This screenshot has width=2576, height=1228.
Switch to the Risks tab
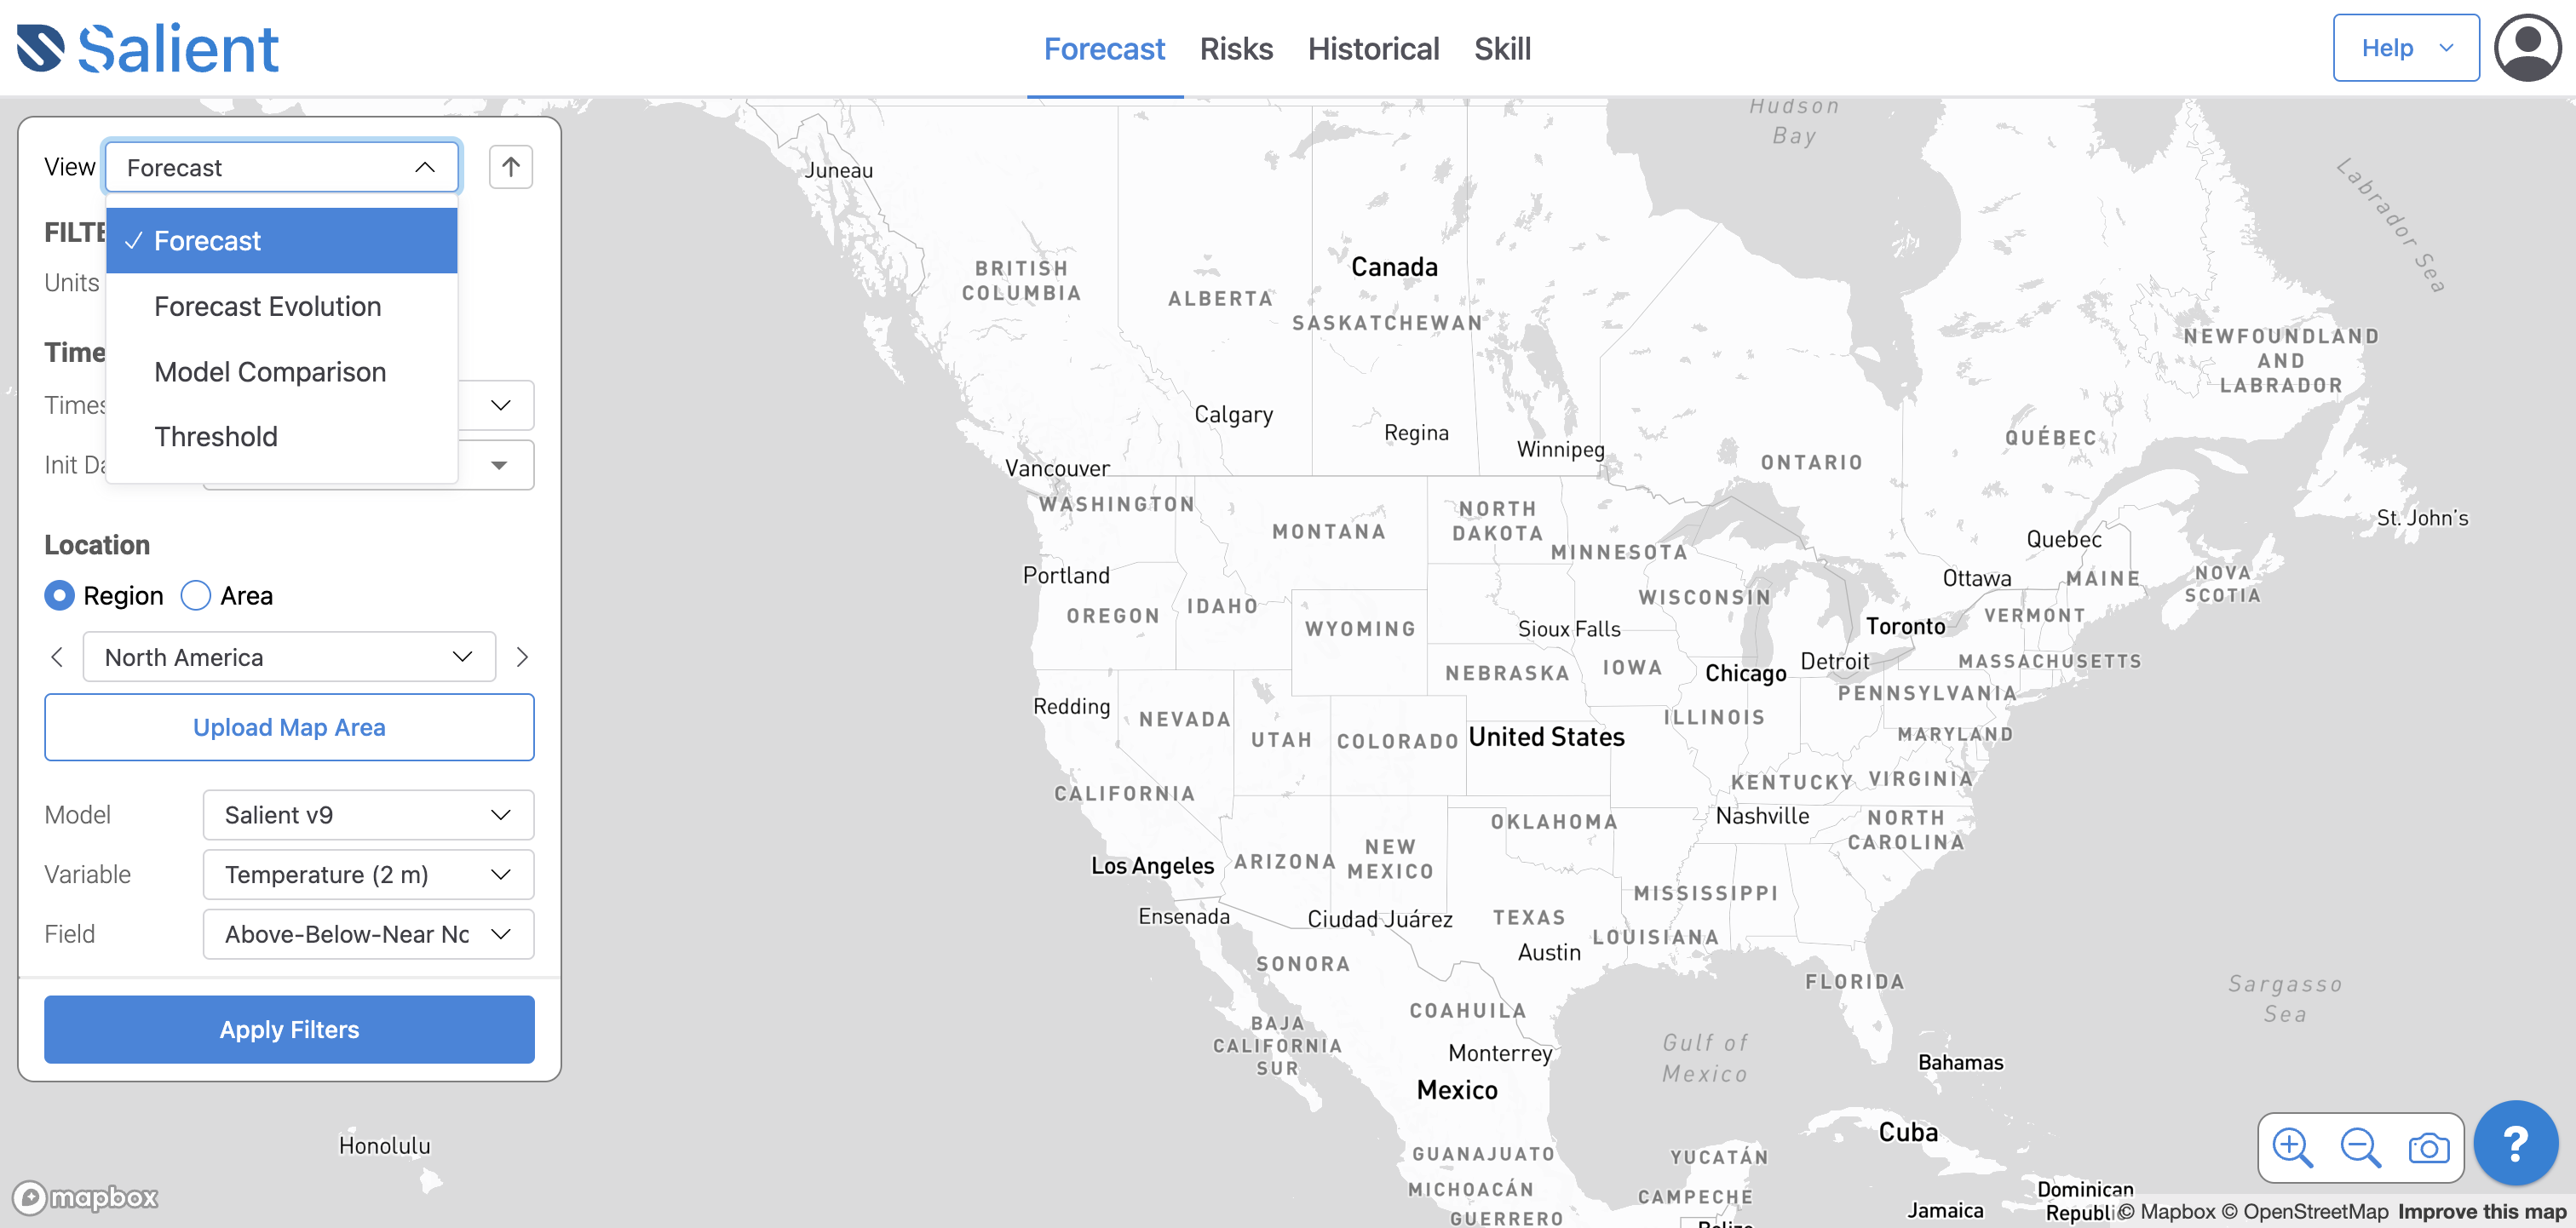pyautogui.click(x=1239, y=48)
